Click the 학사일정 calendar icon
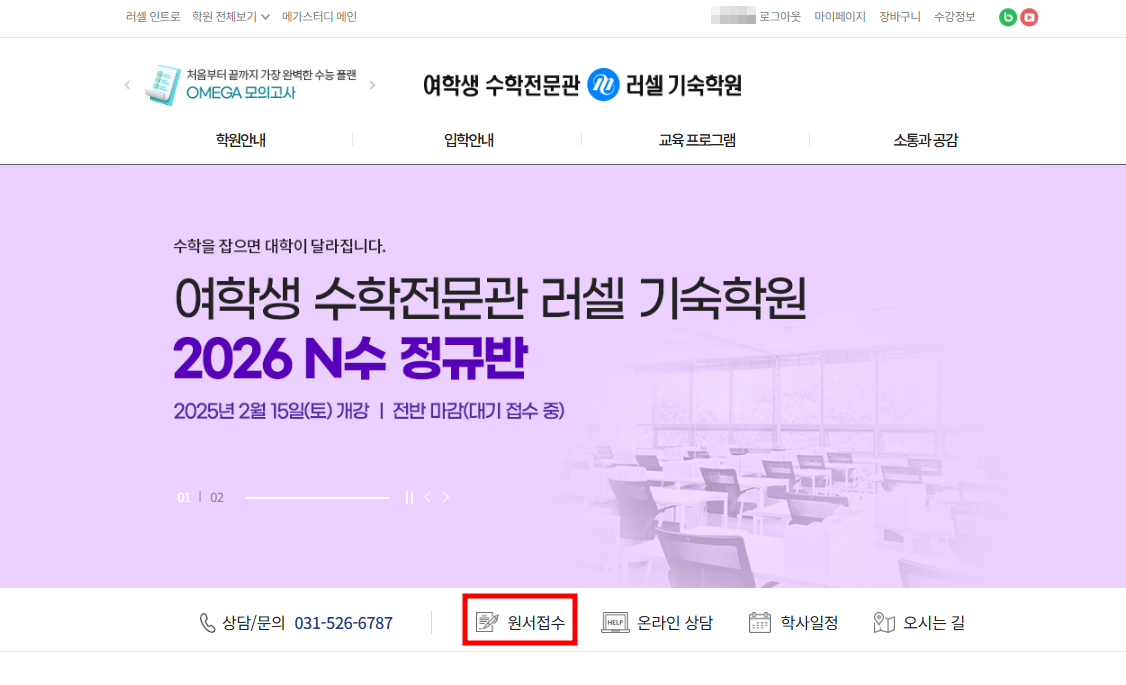Image resolution: width=1126 pixels, height=685 pixels. point(759,622)
